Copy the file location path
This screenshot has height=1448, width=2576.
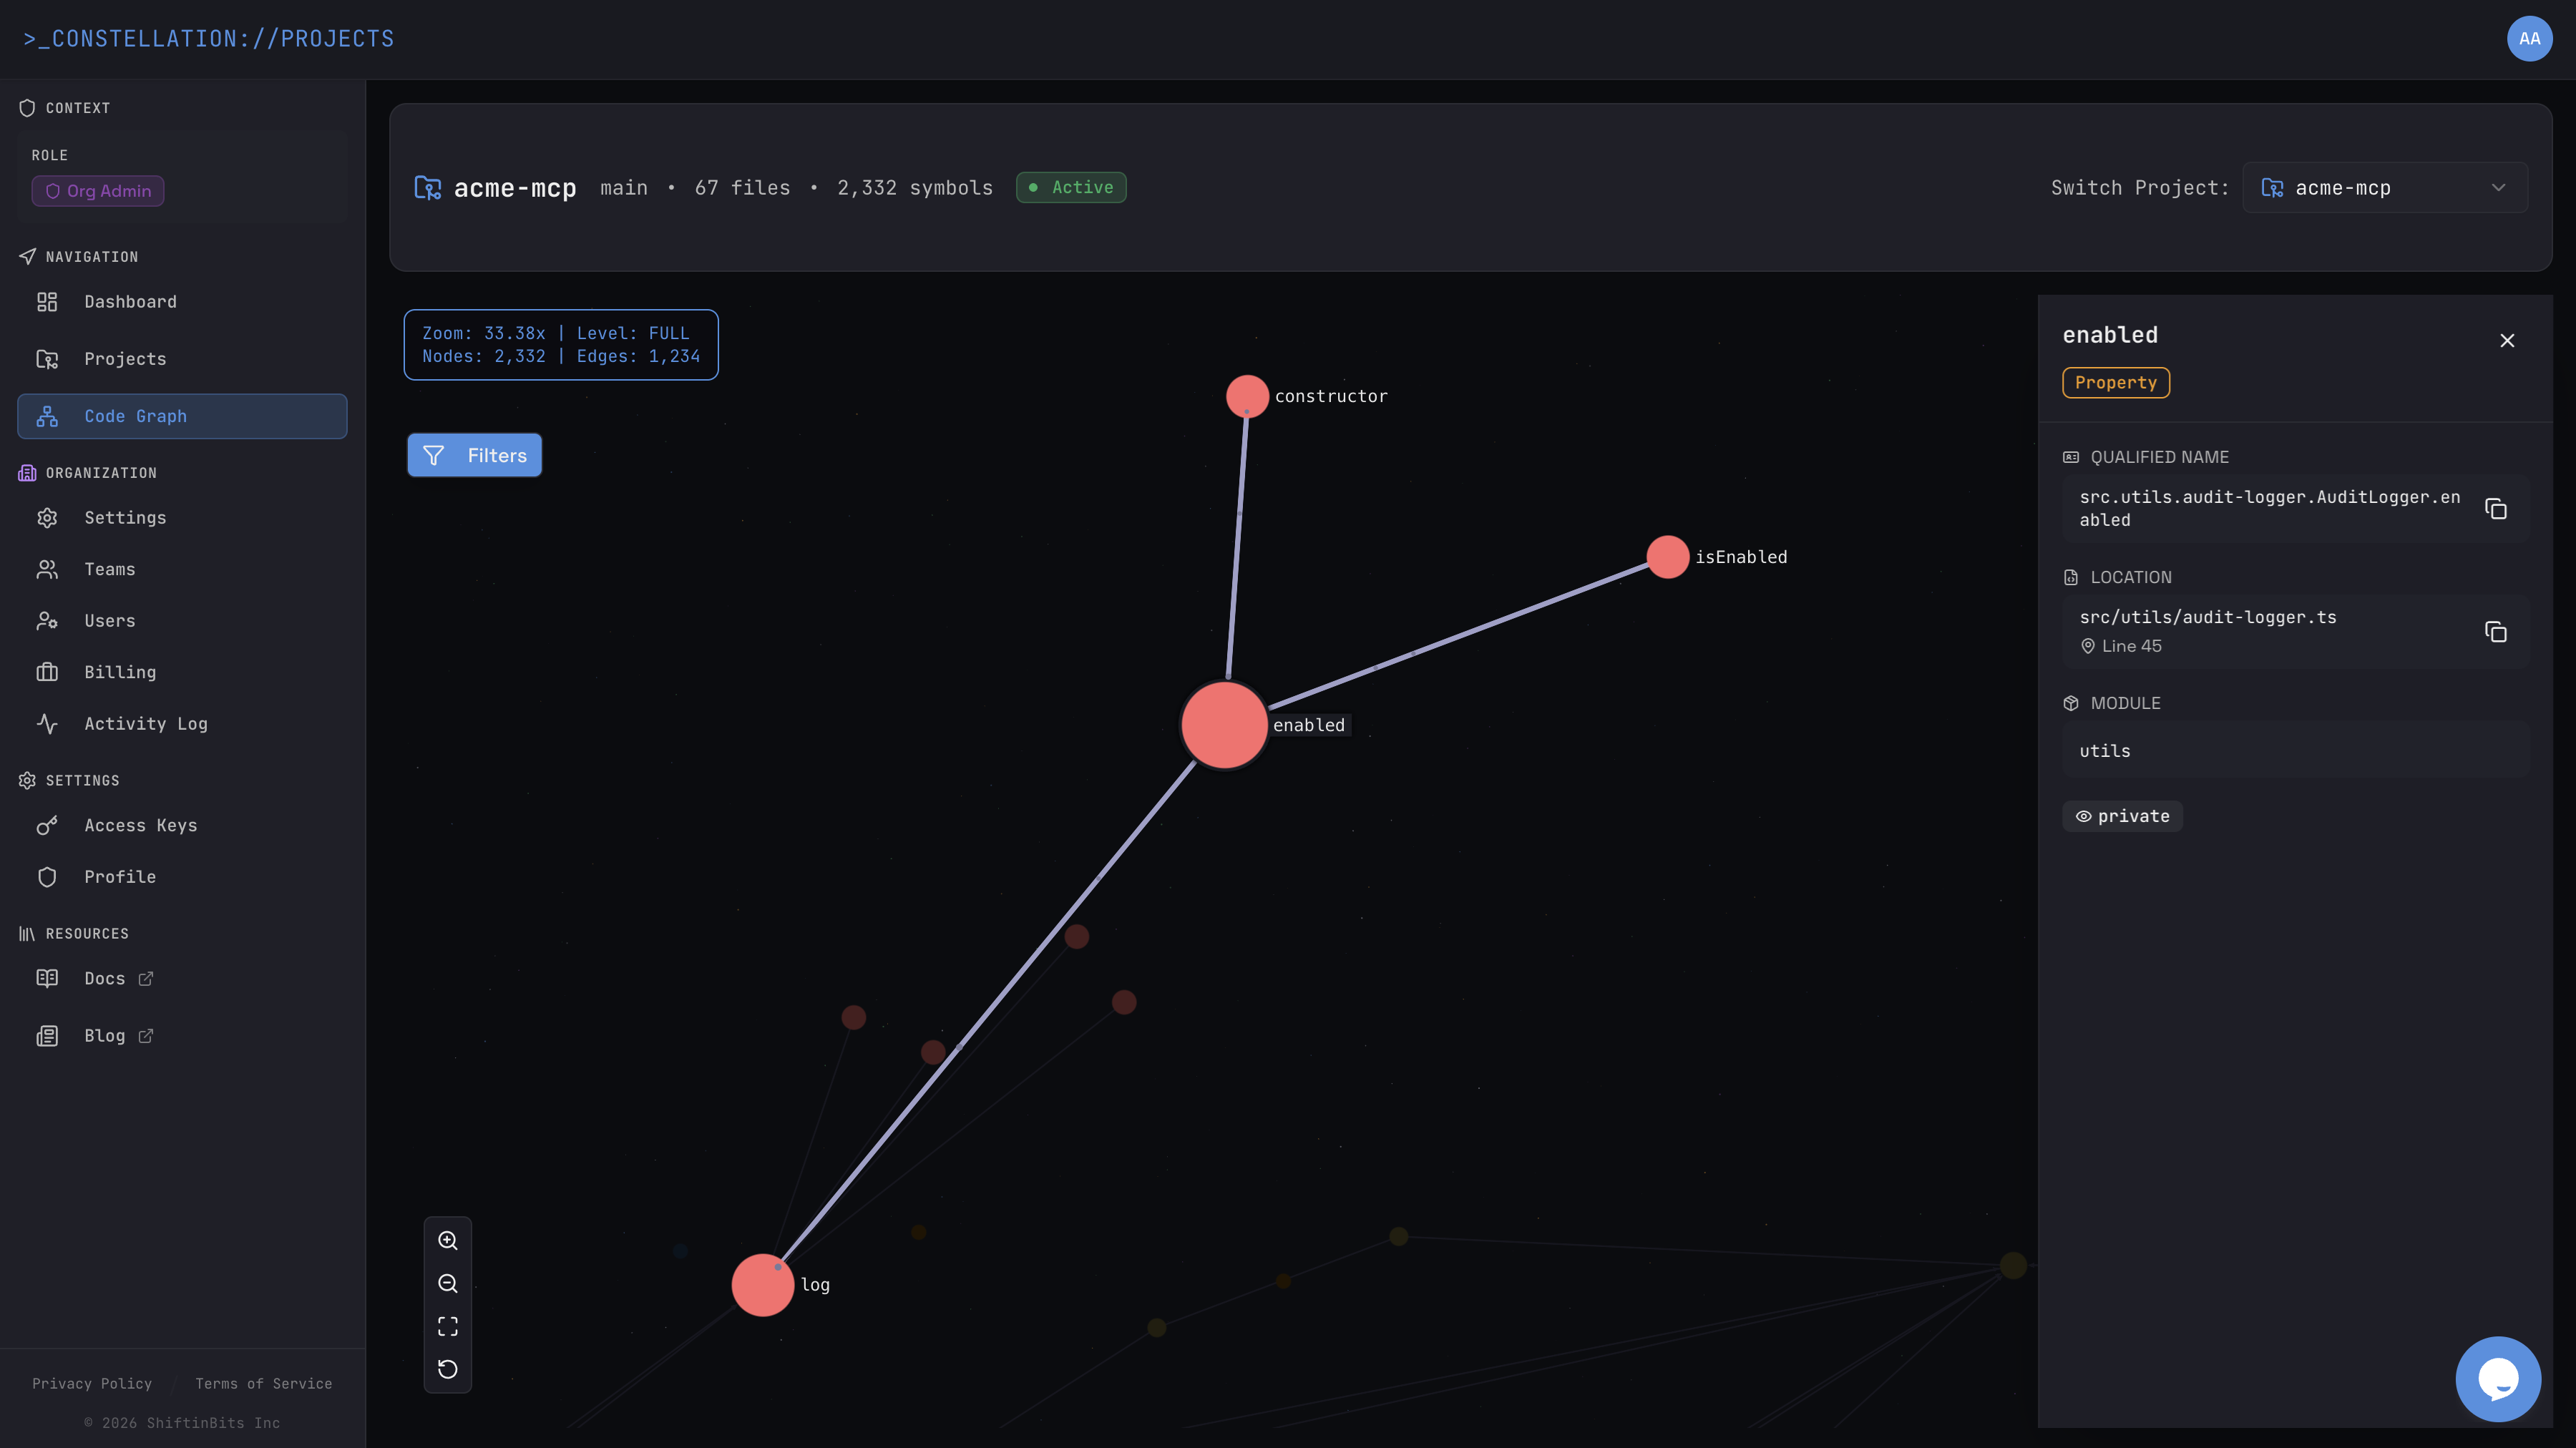click(x=2495, y=632)
